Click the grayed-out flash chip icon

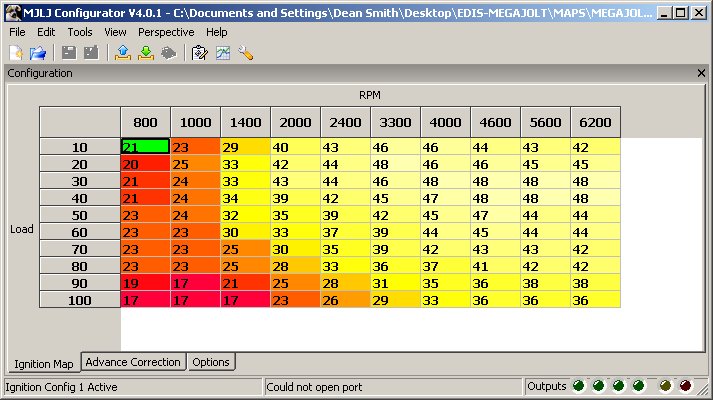pos(168,53)
